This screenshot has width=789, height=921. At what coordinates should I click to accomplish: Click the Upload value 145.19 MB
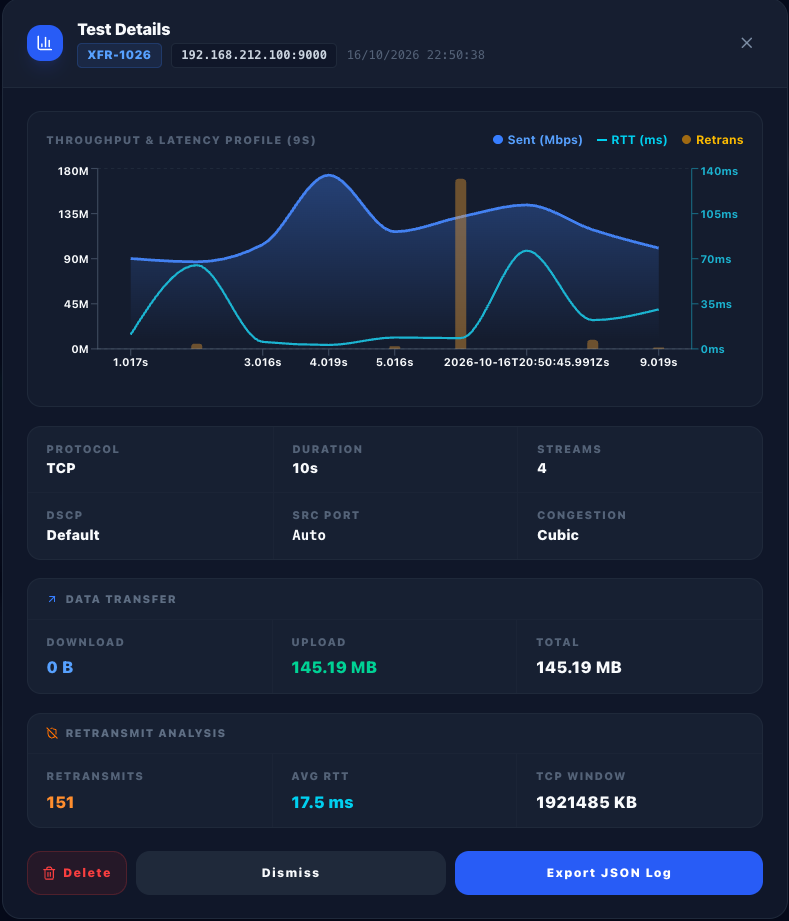coord(334,667)
